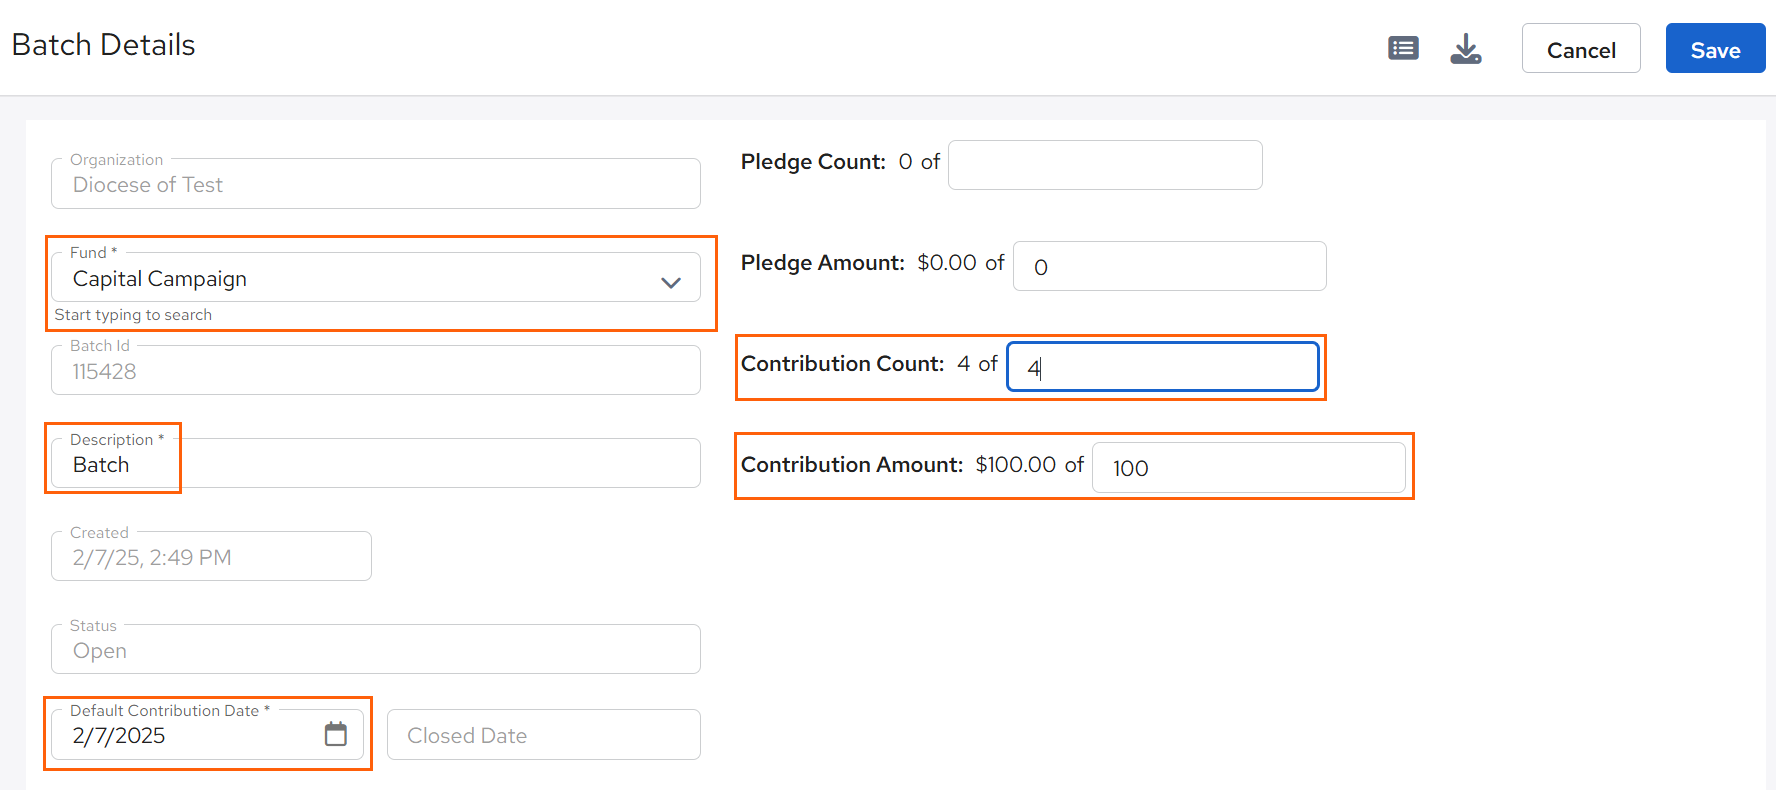Click the Save button

click(x=1715, y=48)
